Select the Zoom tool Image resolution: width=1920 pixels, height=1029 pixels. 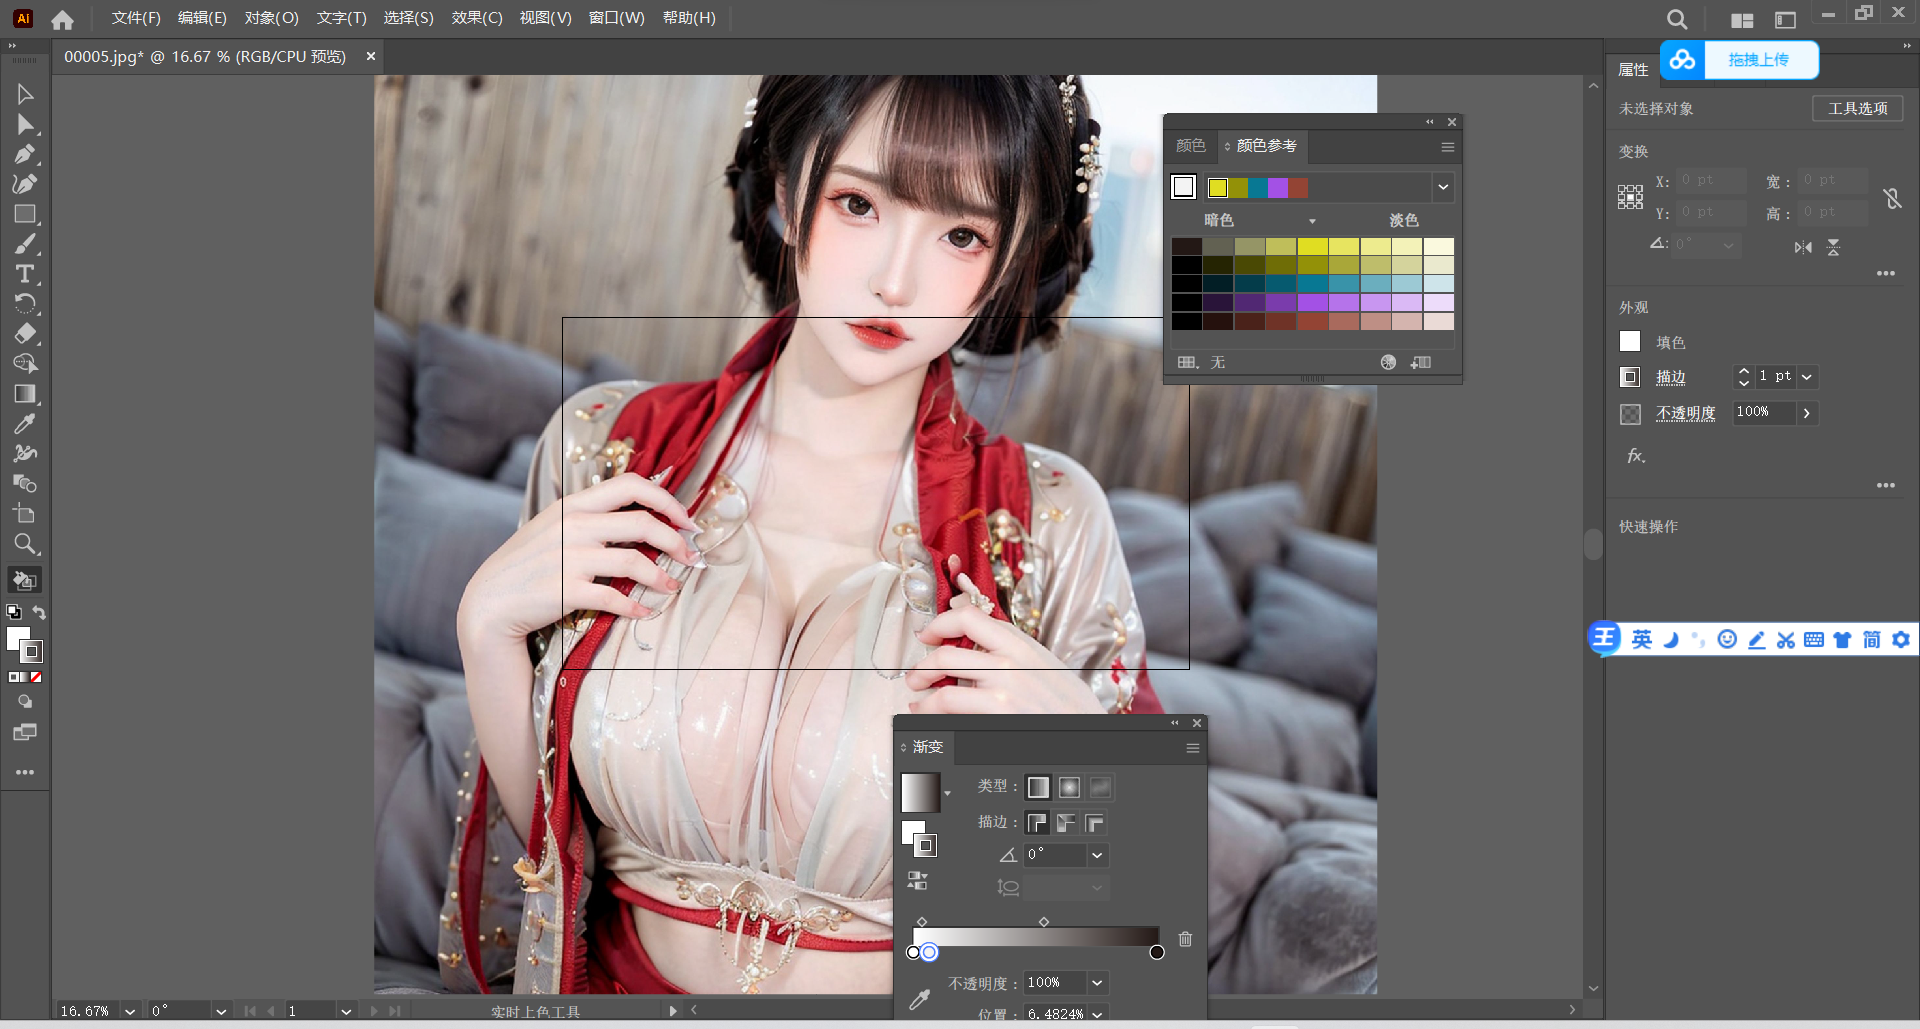click(x=25, y=544)
